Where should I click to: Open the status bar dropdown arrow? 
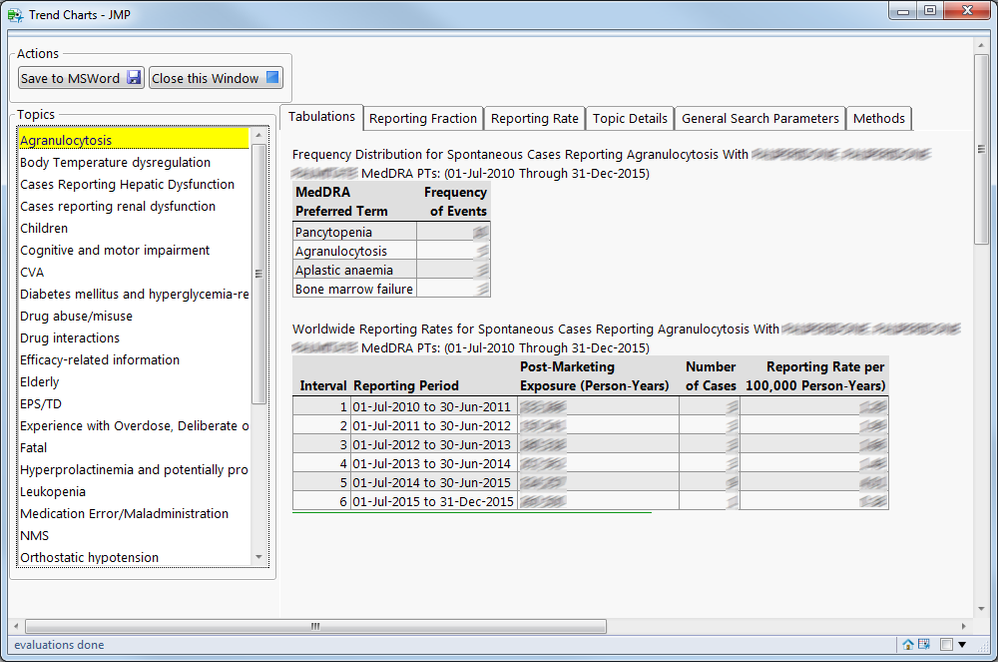pos(962,645)
